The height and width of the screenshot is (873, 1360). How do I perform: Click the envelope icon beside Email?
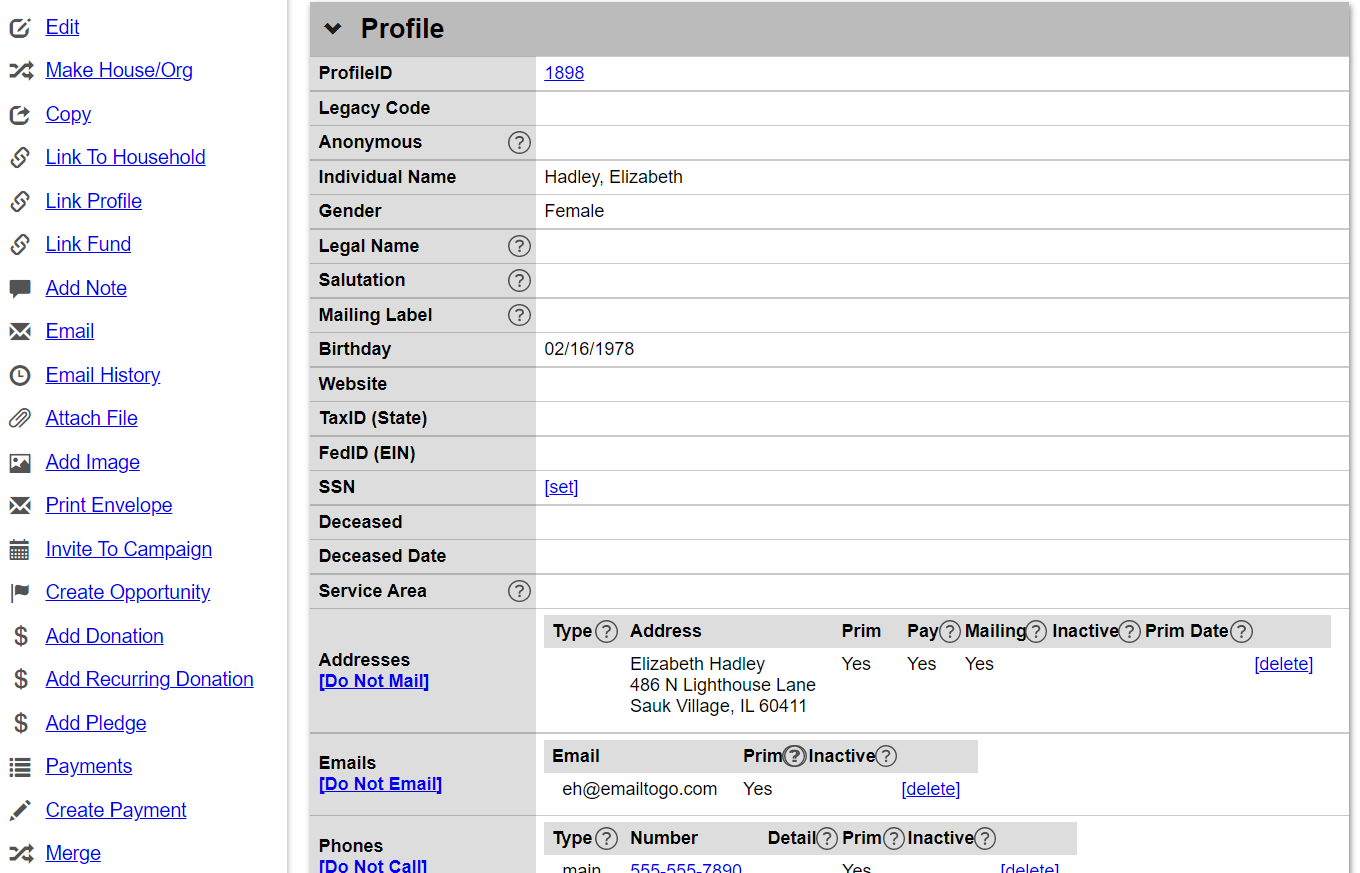(20, 331)
